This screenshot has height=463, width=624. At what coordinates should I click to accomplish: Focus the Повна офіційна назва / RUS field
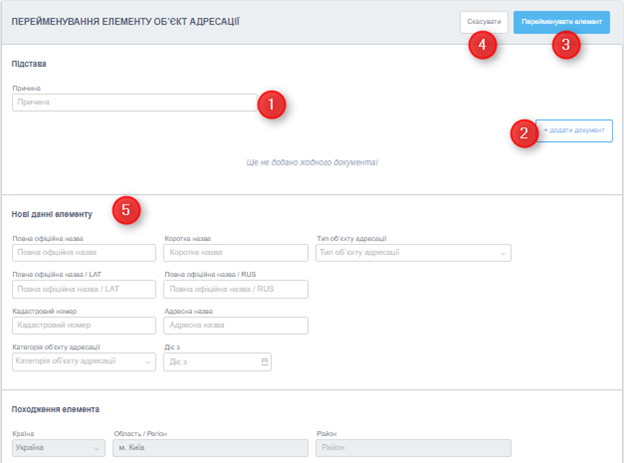[236, 289]
